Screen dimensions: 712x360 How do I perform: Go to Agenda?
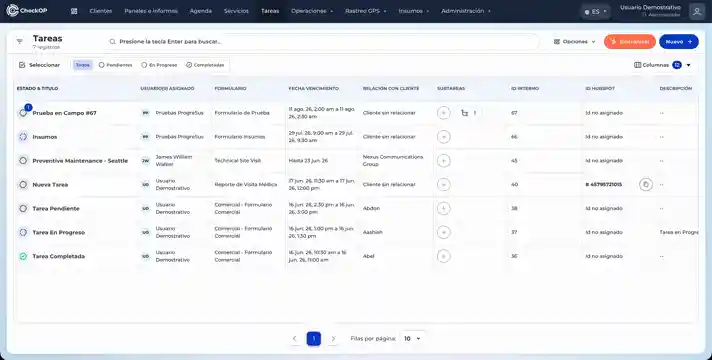201,11
